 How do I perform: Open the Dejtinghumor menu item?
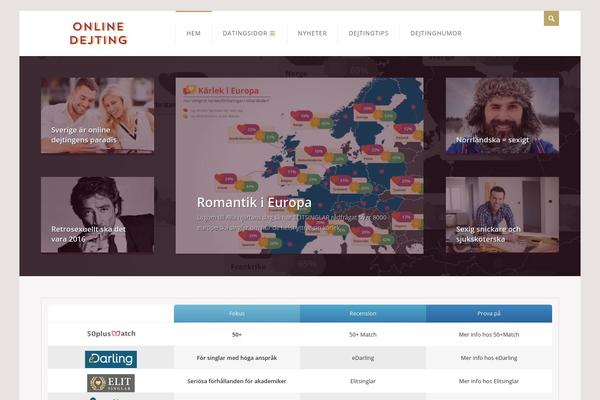[436, 33]
